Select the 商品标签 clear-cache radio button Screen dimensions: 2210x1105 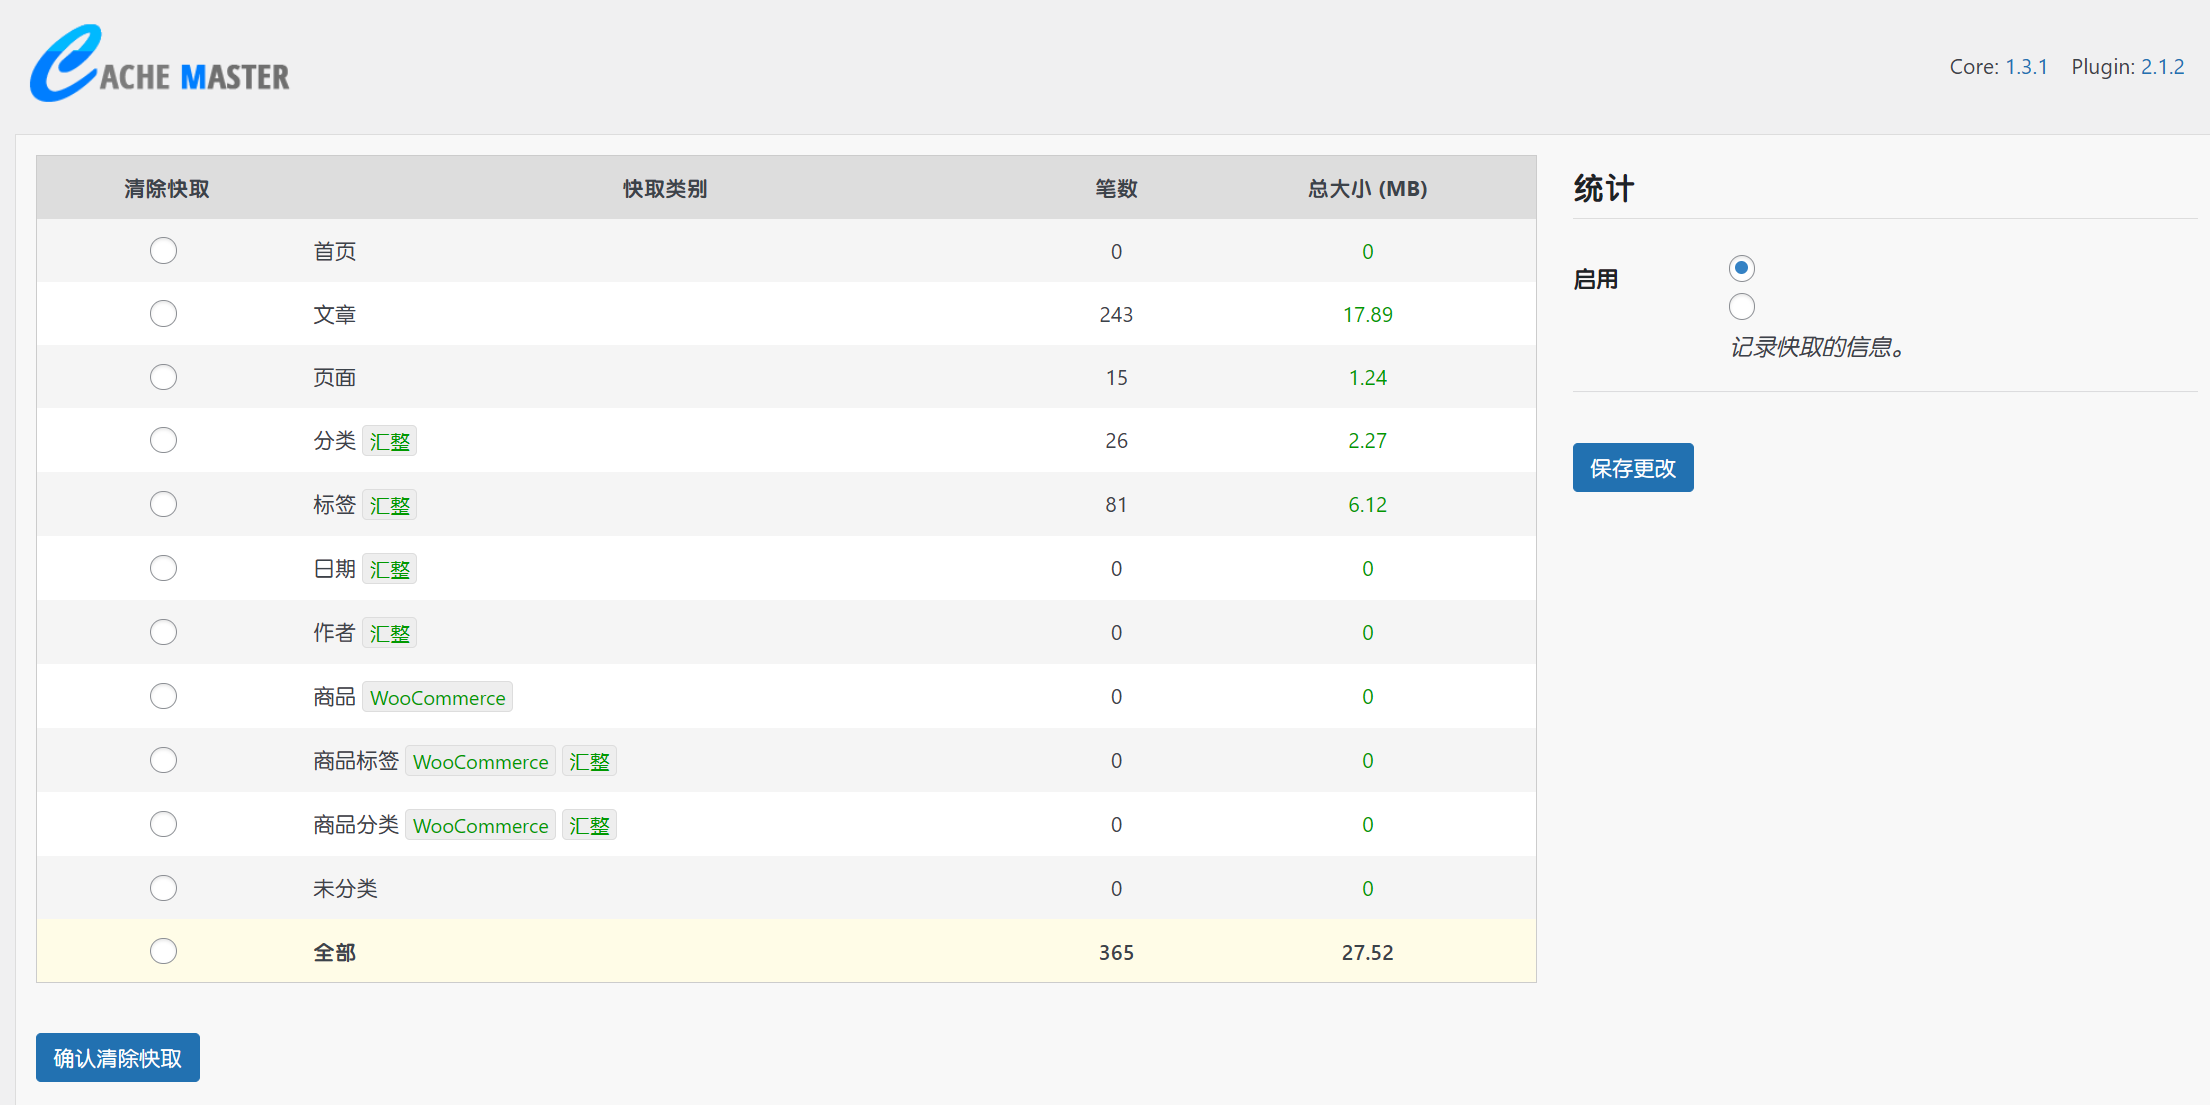tap(163, 760)
